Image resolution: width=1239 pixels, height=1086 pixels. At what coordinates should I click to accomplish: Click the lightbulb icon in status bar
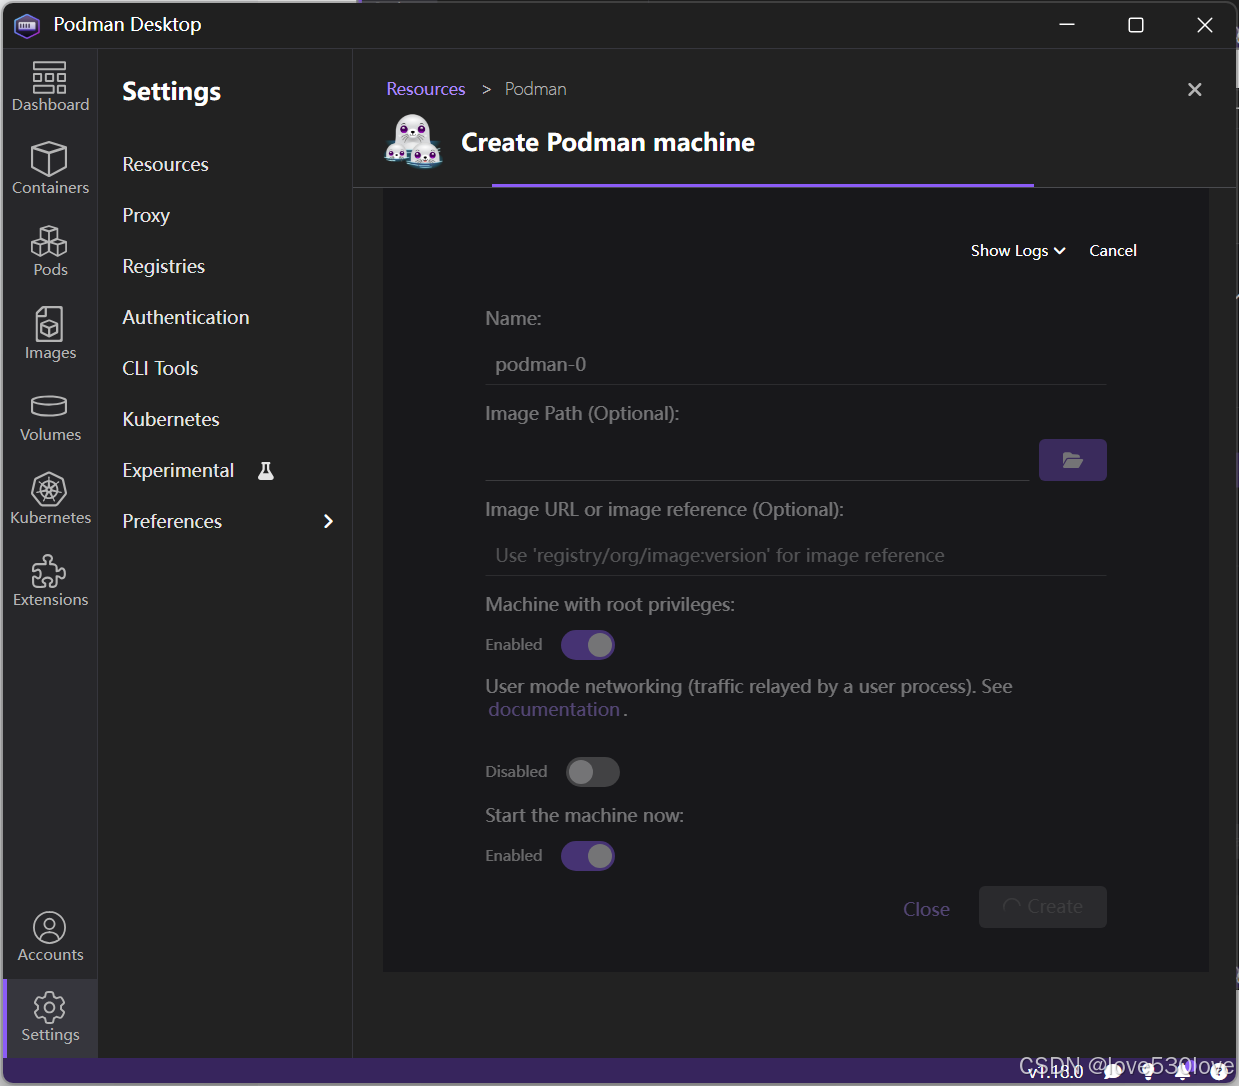coord(1148,1071)
